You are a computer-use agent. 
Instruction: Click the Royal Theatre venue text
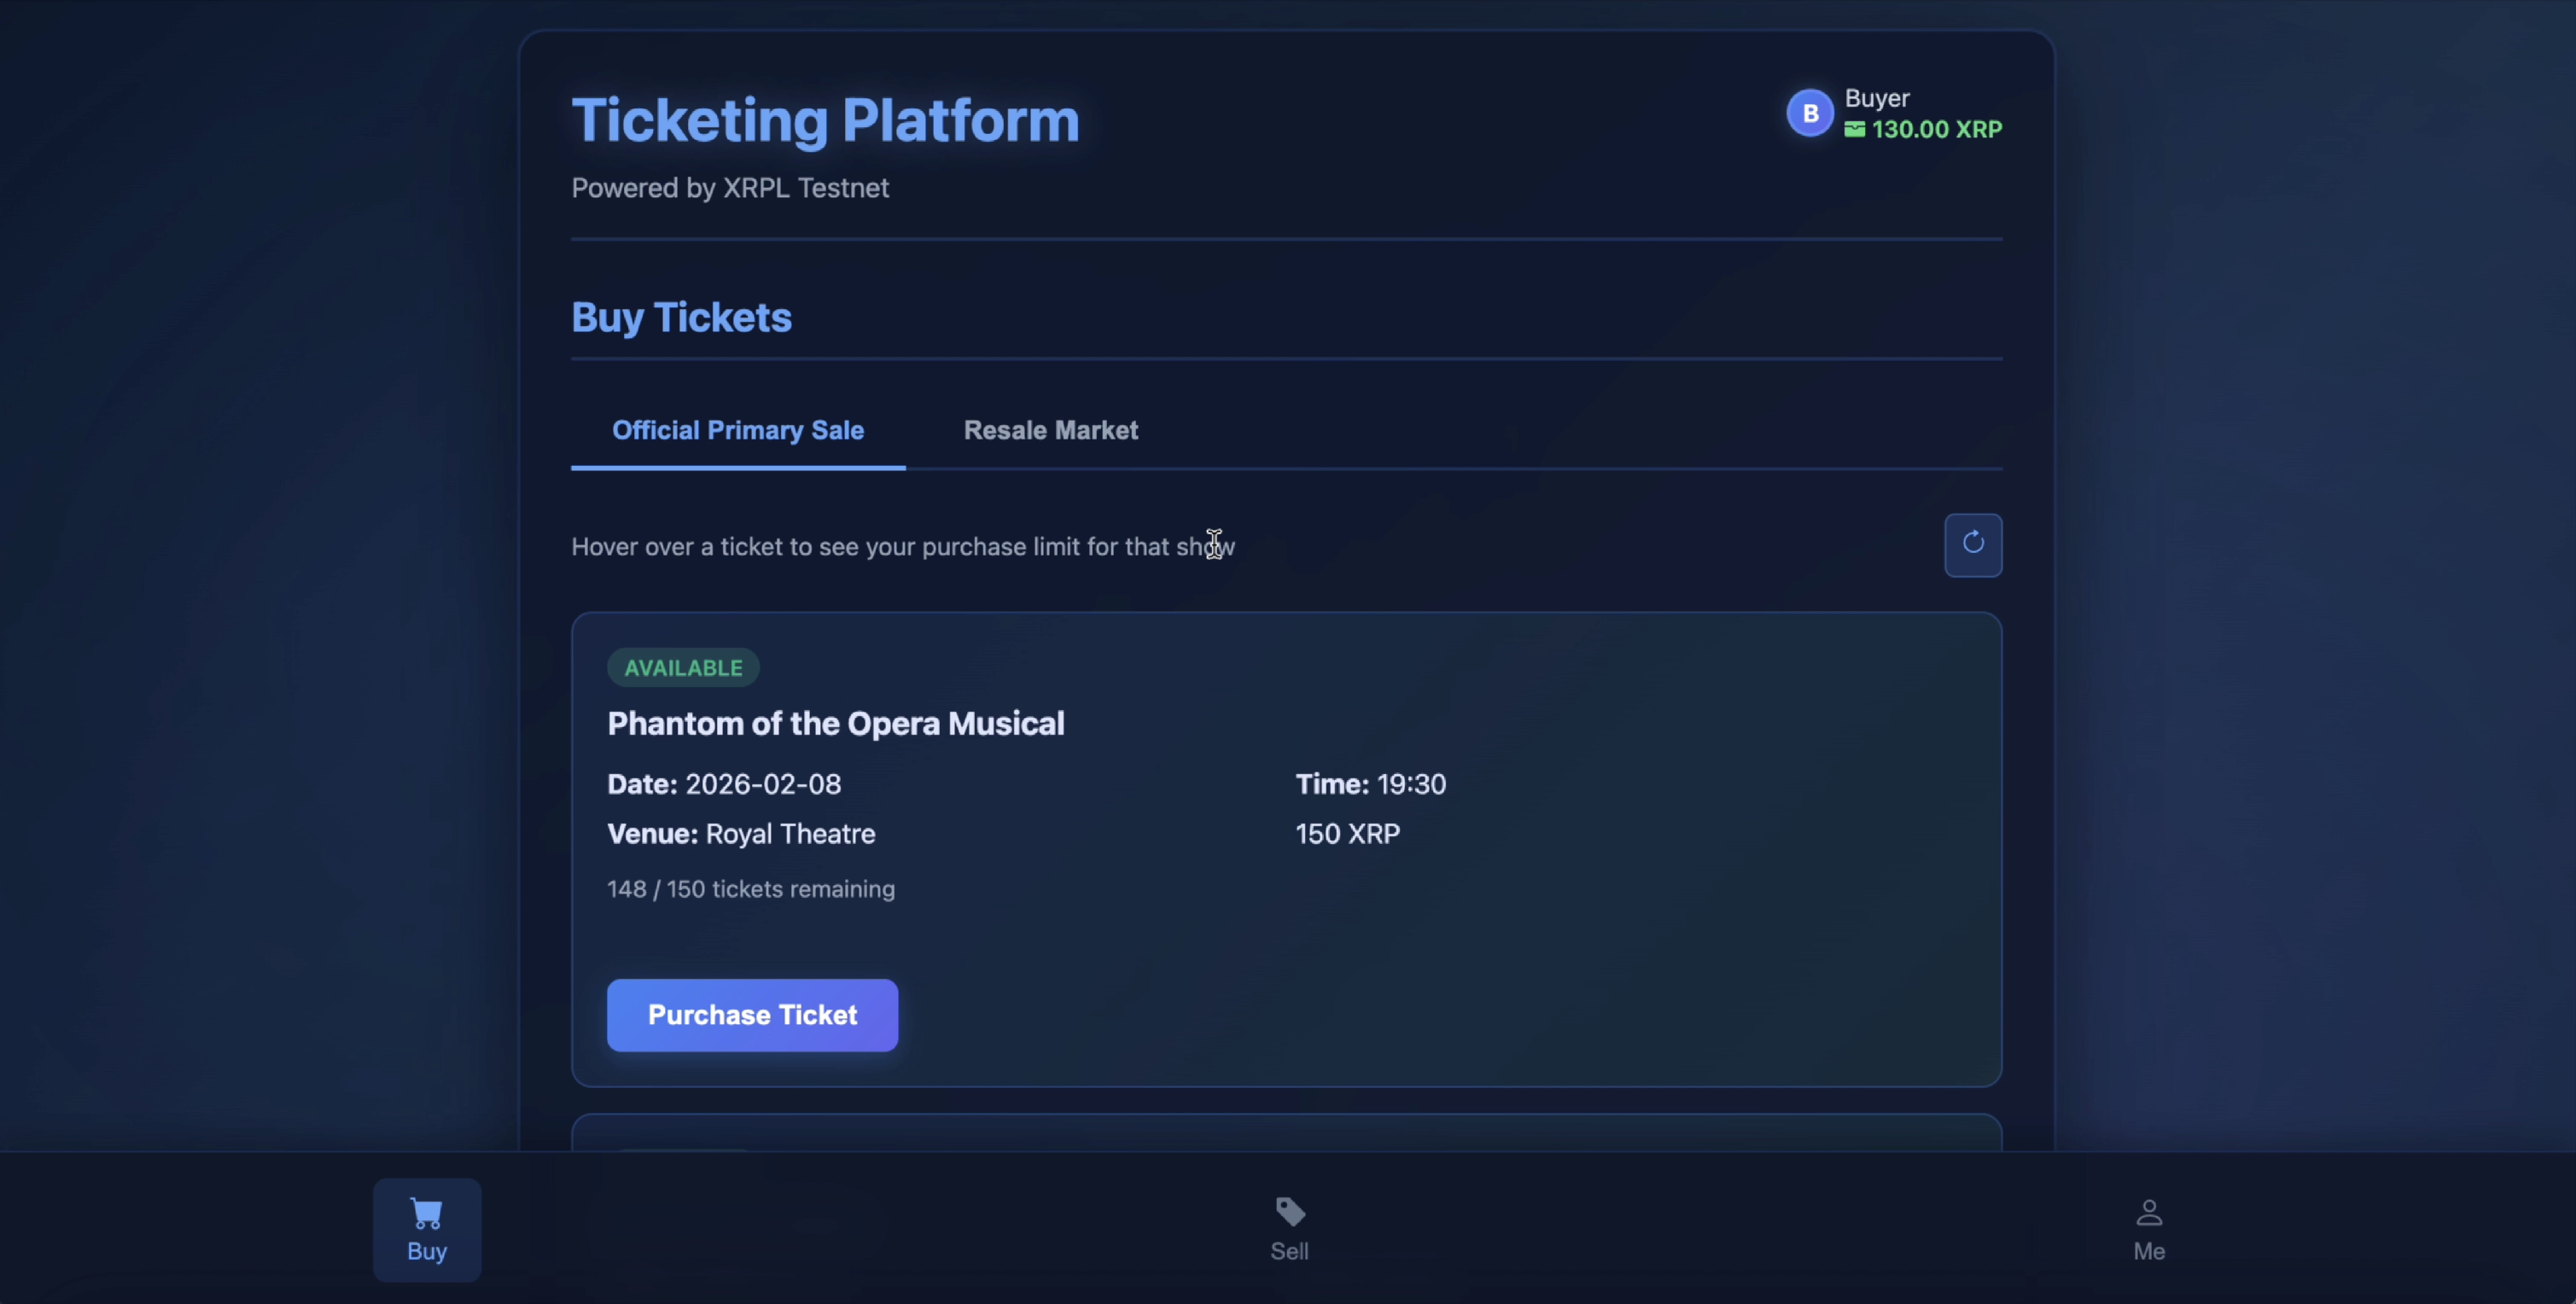pyautogui.click(x=790, y=834)
